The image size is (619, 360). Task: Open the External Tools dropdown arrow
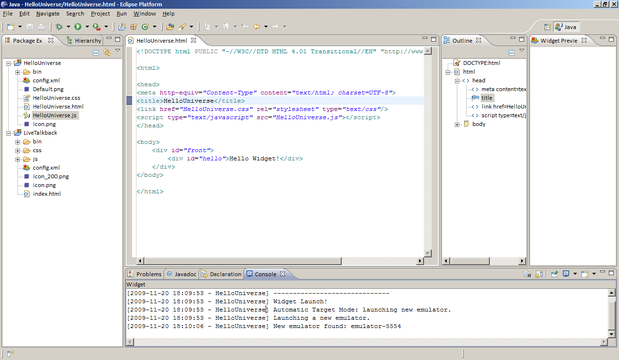point(106,27)
